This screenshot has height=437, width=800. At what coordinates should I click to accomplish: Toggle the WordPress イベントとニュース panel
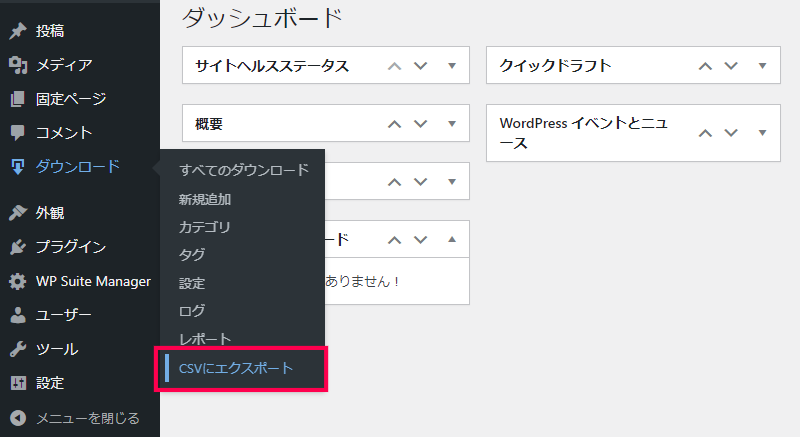point(762,133)
